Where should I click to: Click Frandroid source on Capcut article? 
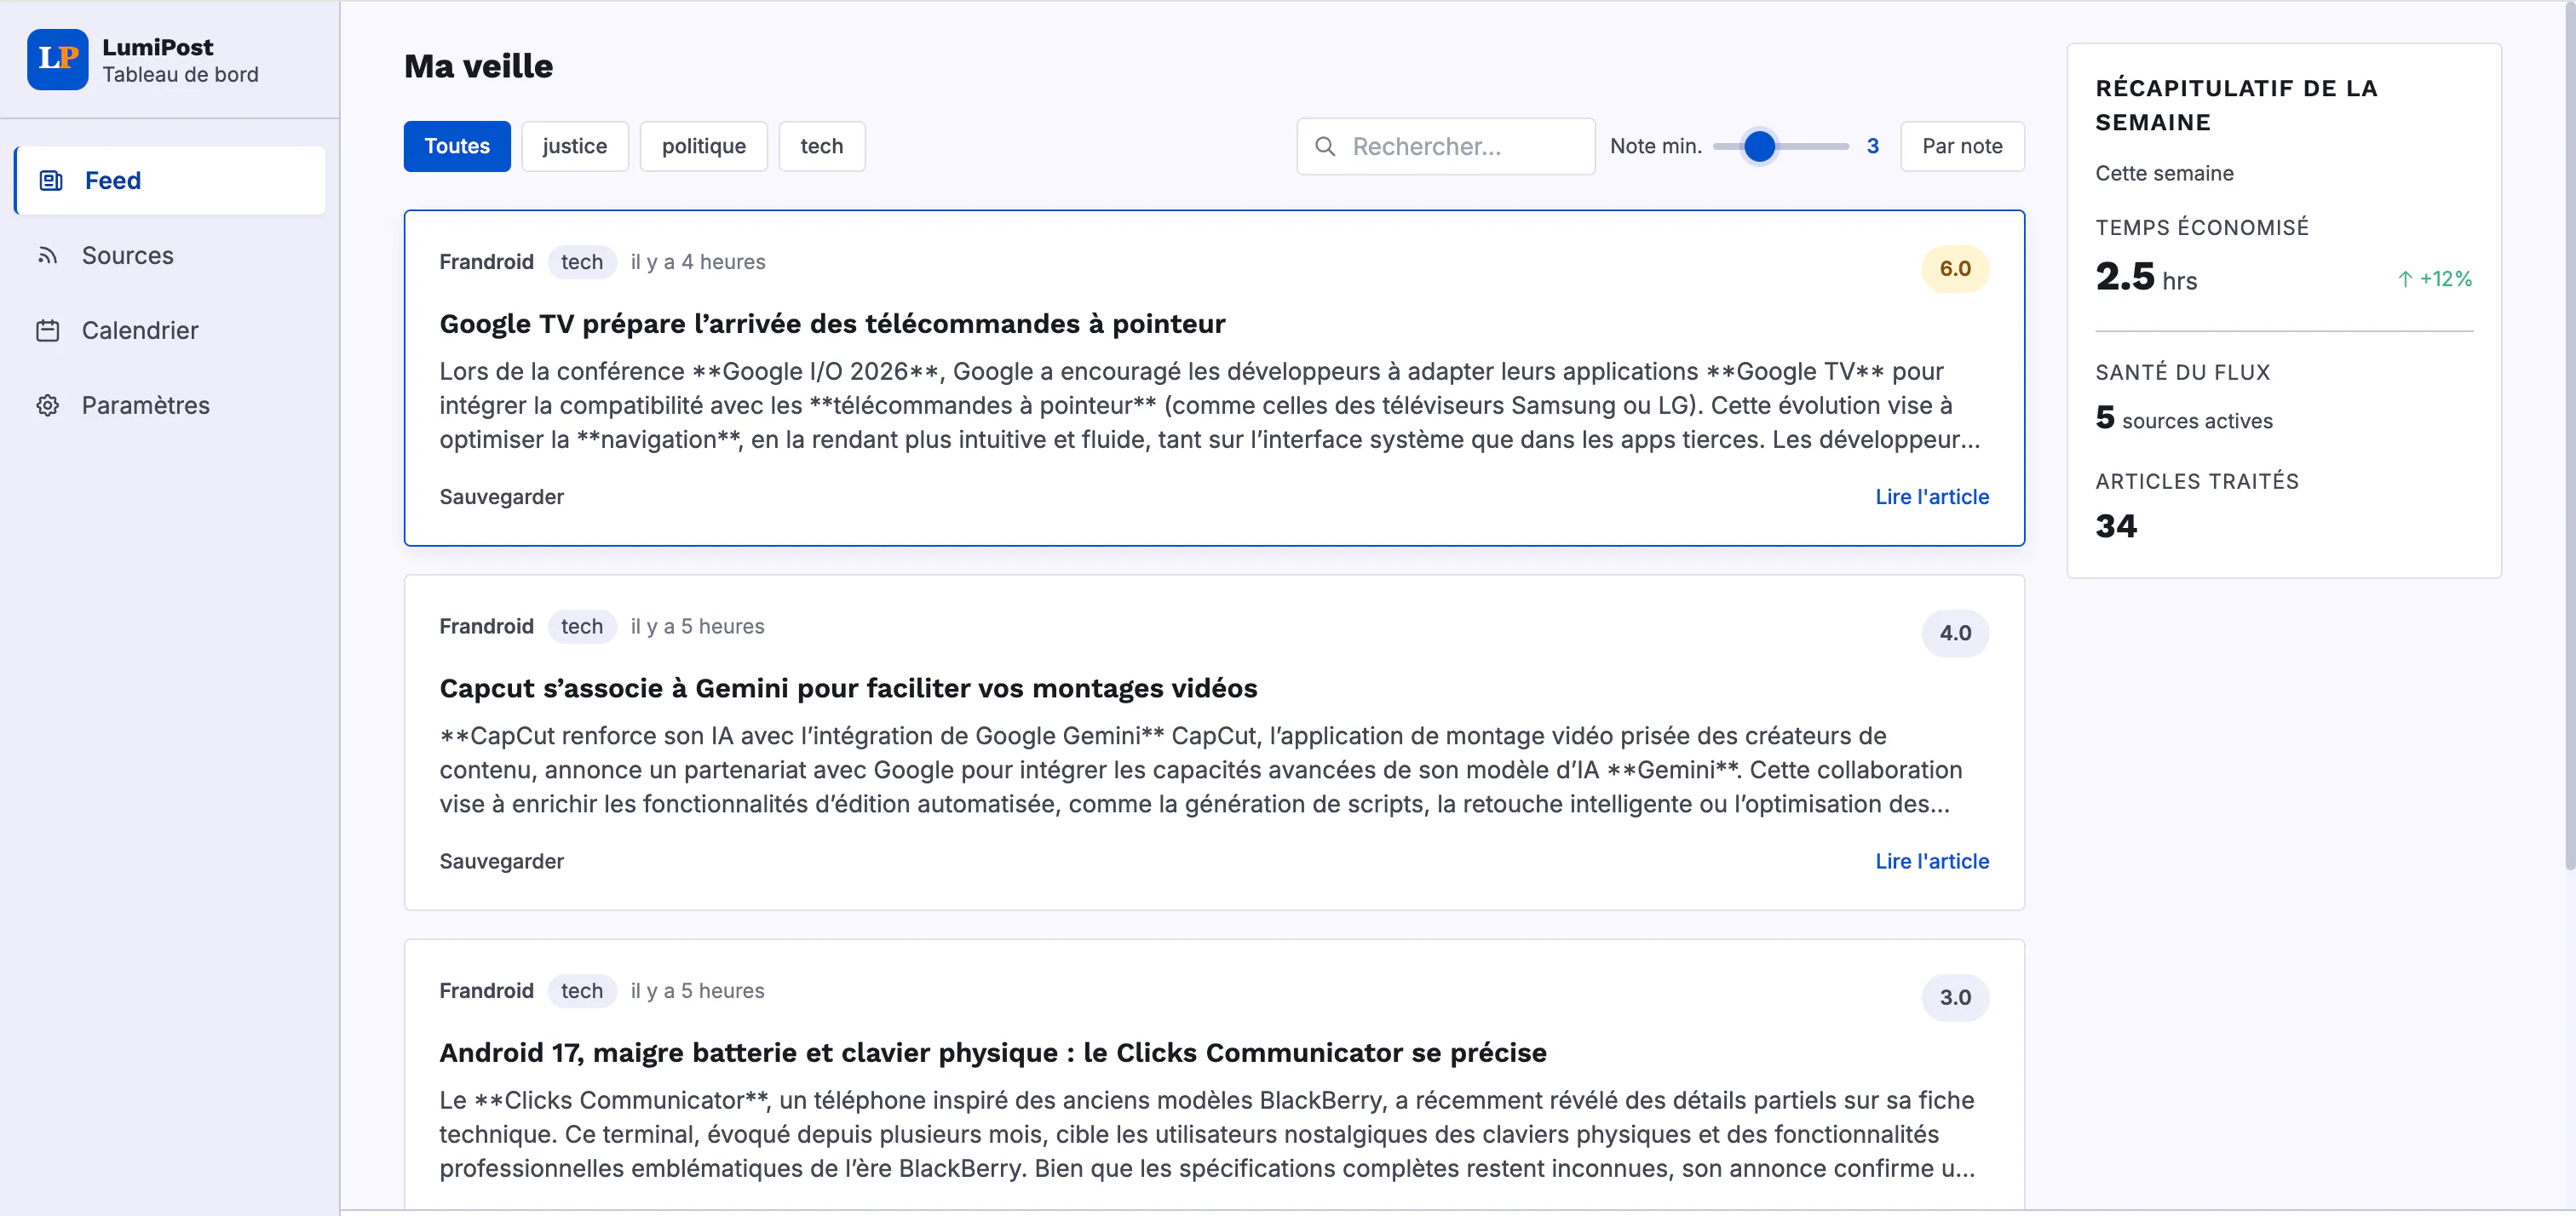[487, 627]
